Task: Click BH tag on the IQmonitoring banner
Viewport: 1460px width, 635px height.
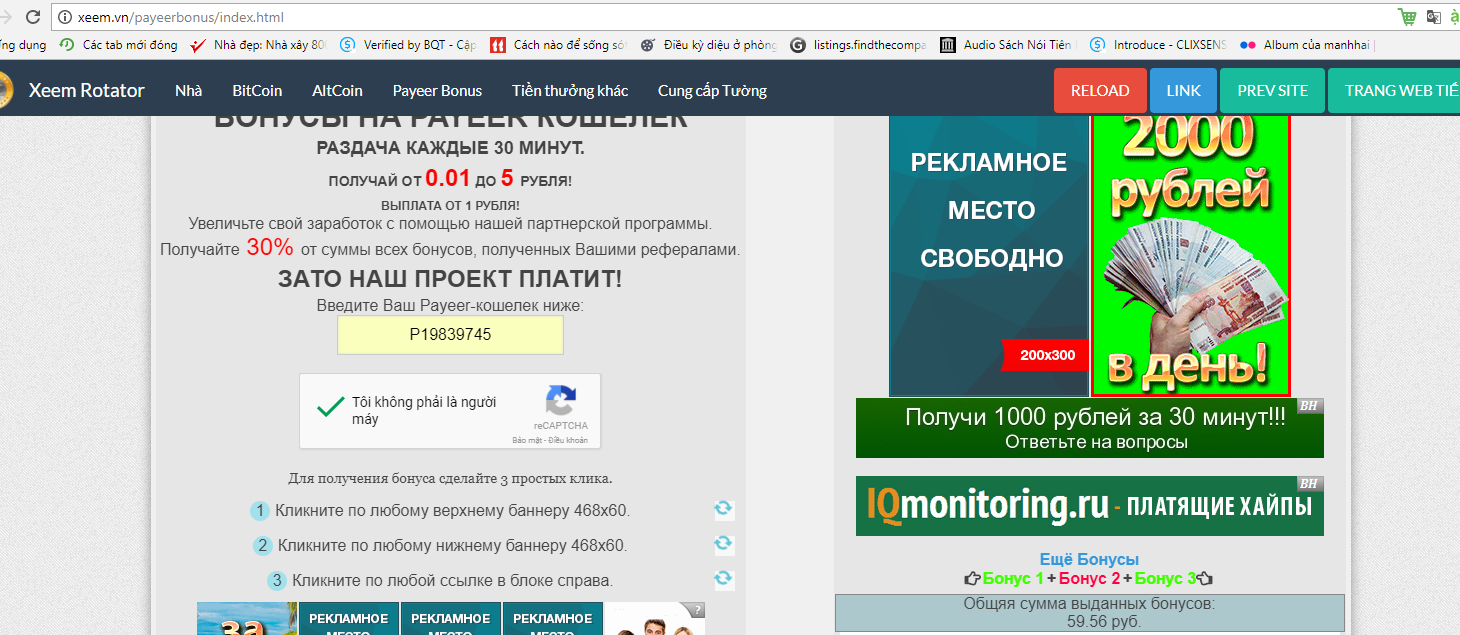Action: [1309, 484]
